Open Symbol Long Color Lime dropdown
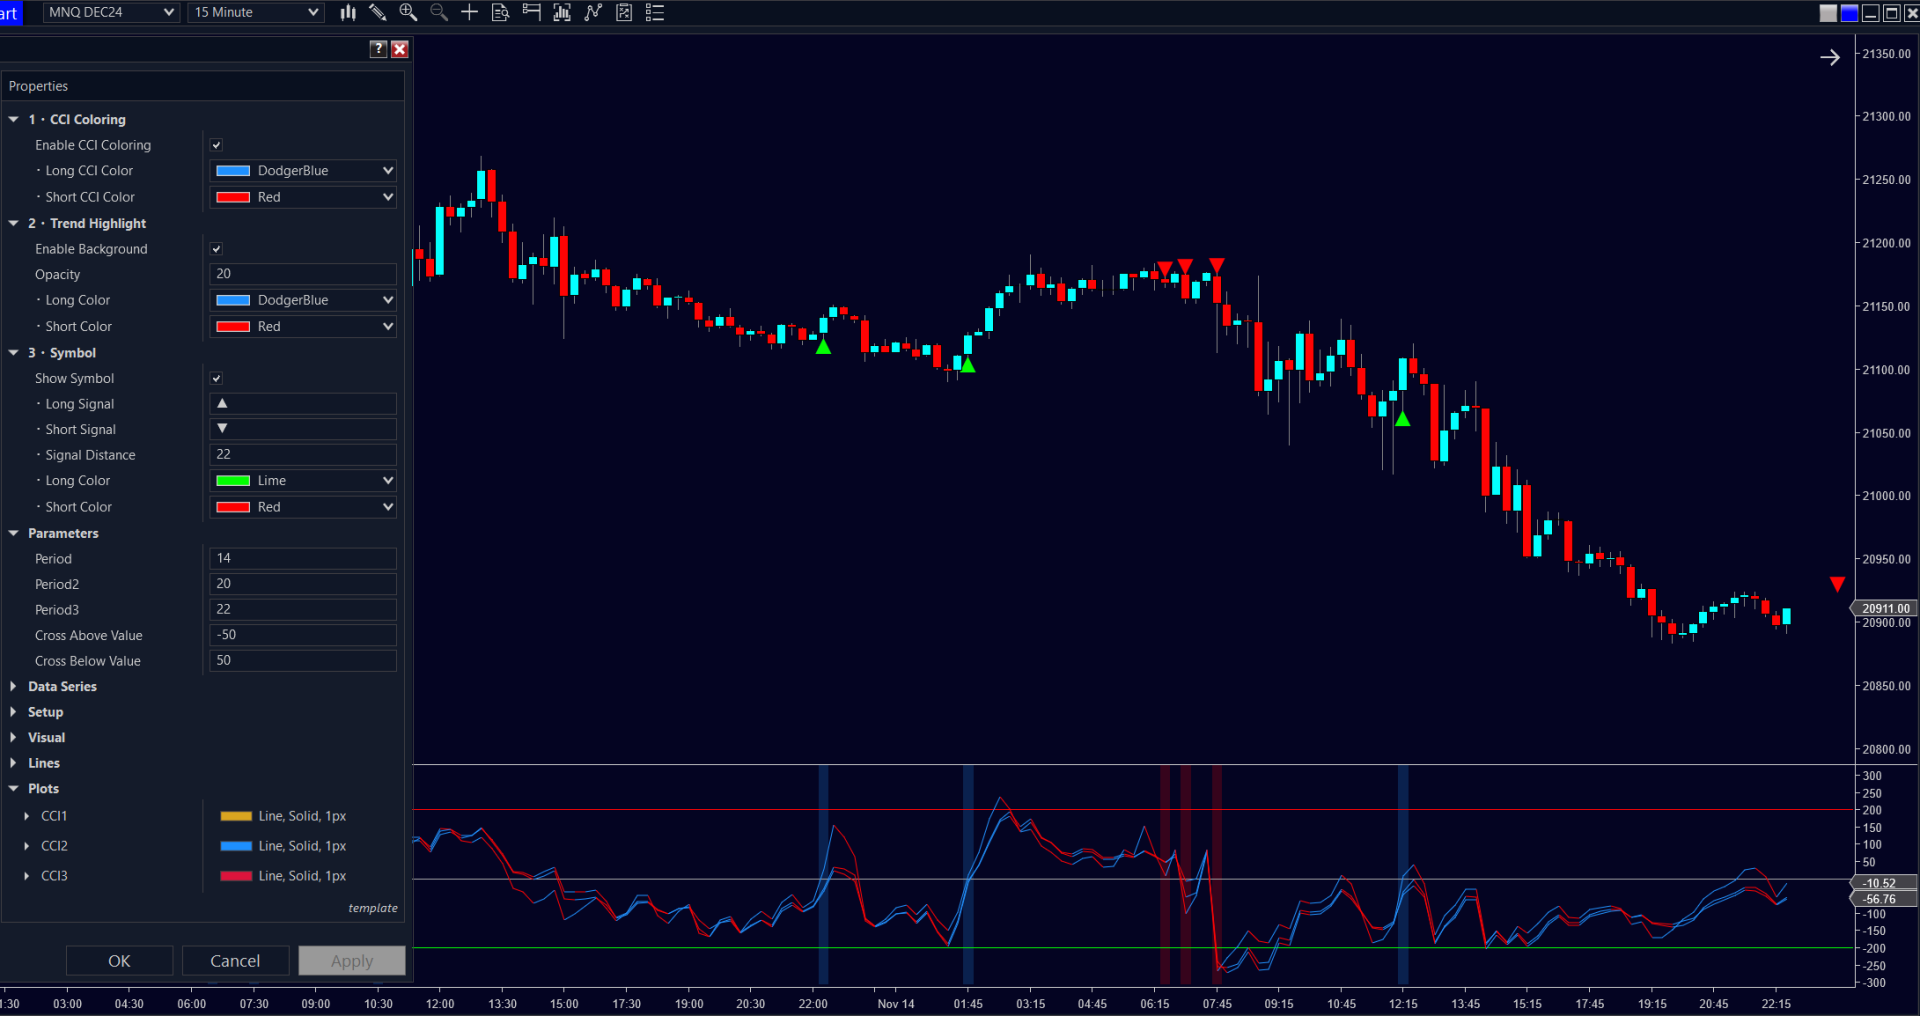 click(303, 481)
